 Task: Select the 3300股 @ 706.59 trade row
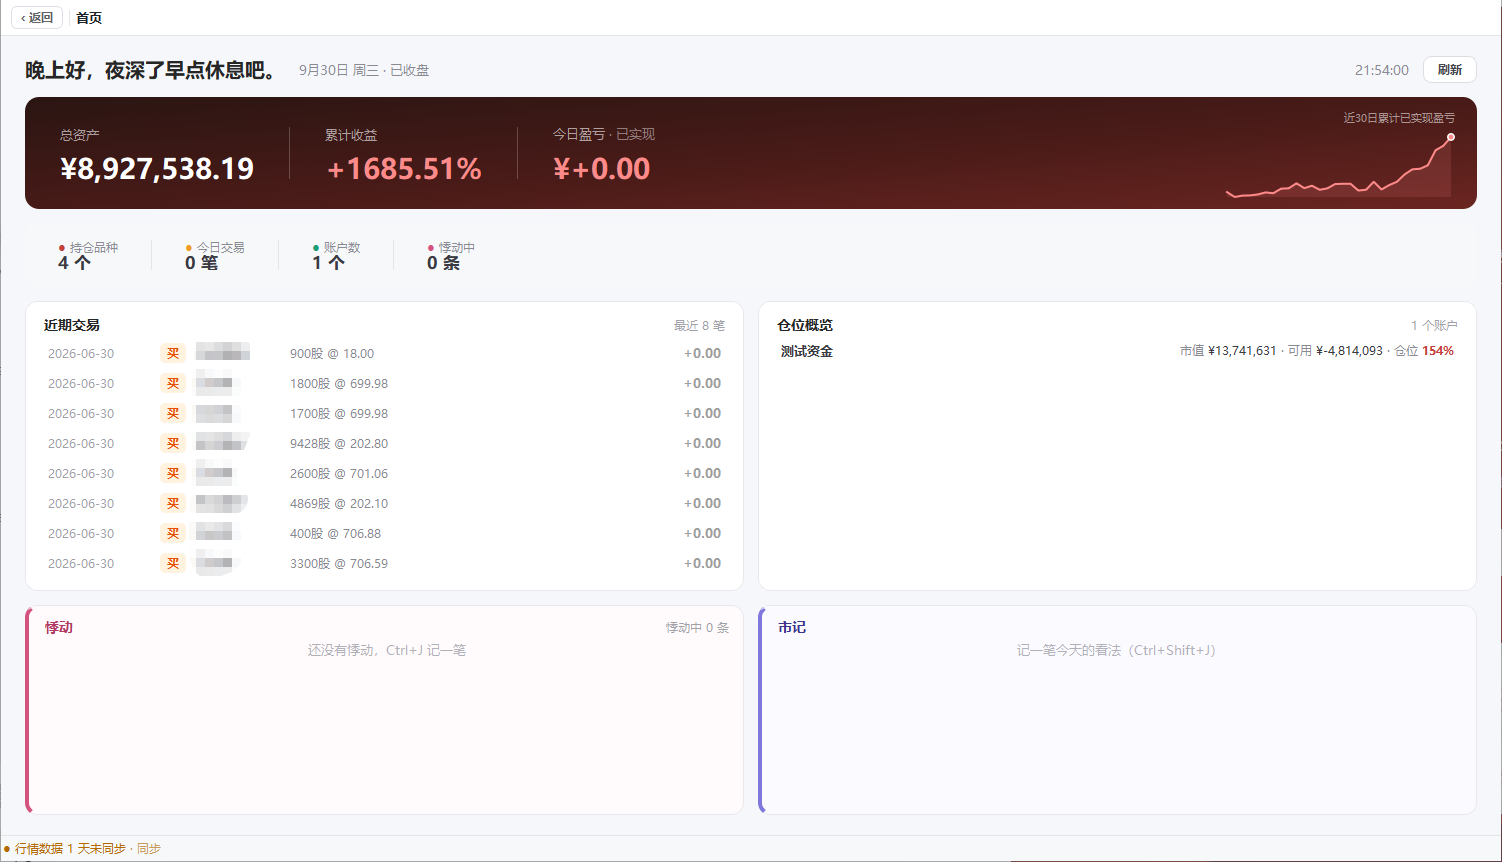[384, 564]
